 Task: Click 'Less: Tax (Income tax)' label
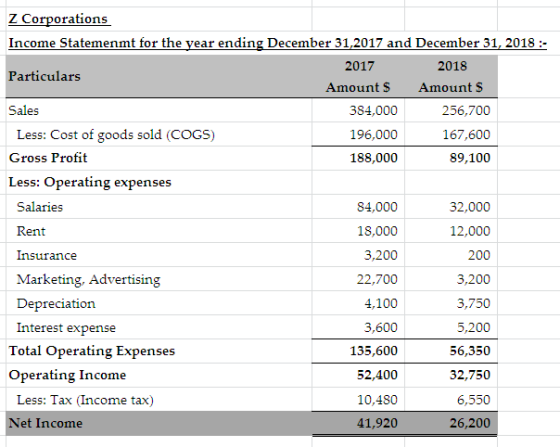(85, 400)
